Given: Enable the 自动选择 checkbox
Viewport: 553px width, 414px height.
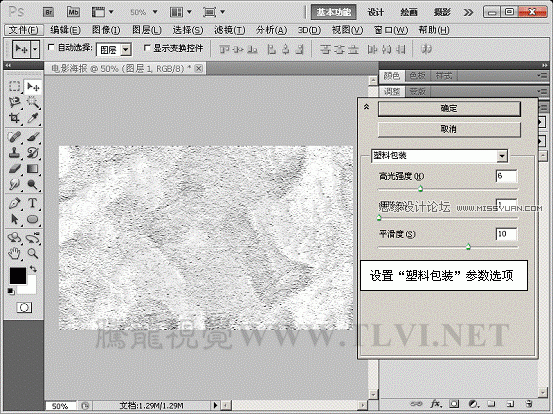Looking at the screenshot, I should [x=51, y=47].
